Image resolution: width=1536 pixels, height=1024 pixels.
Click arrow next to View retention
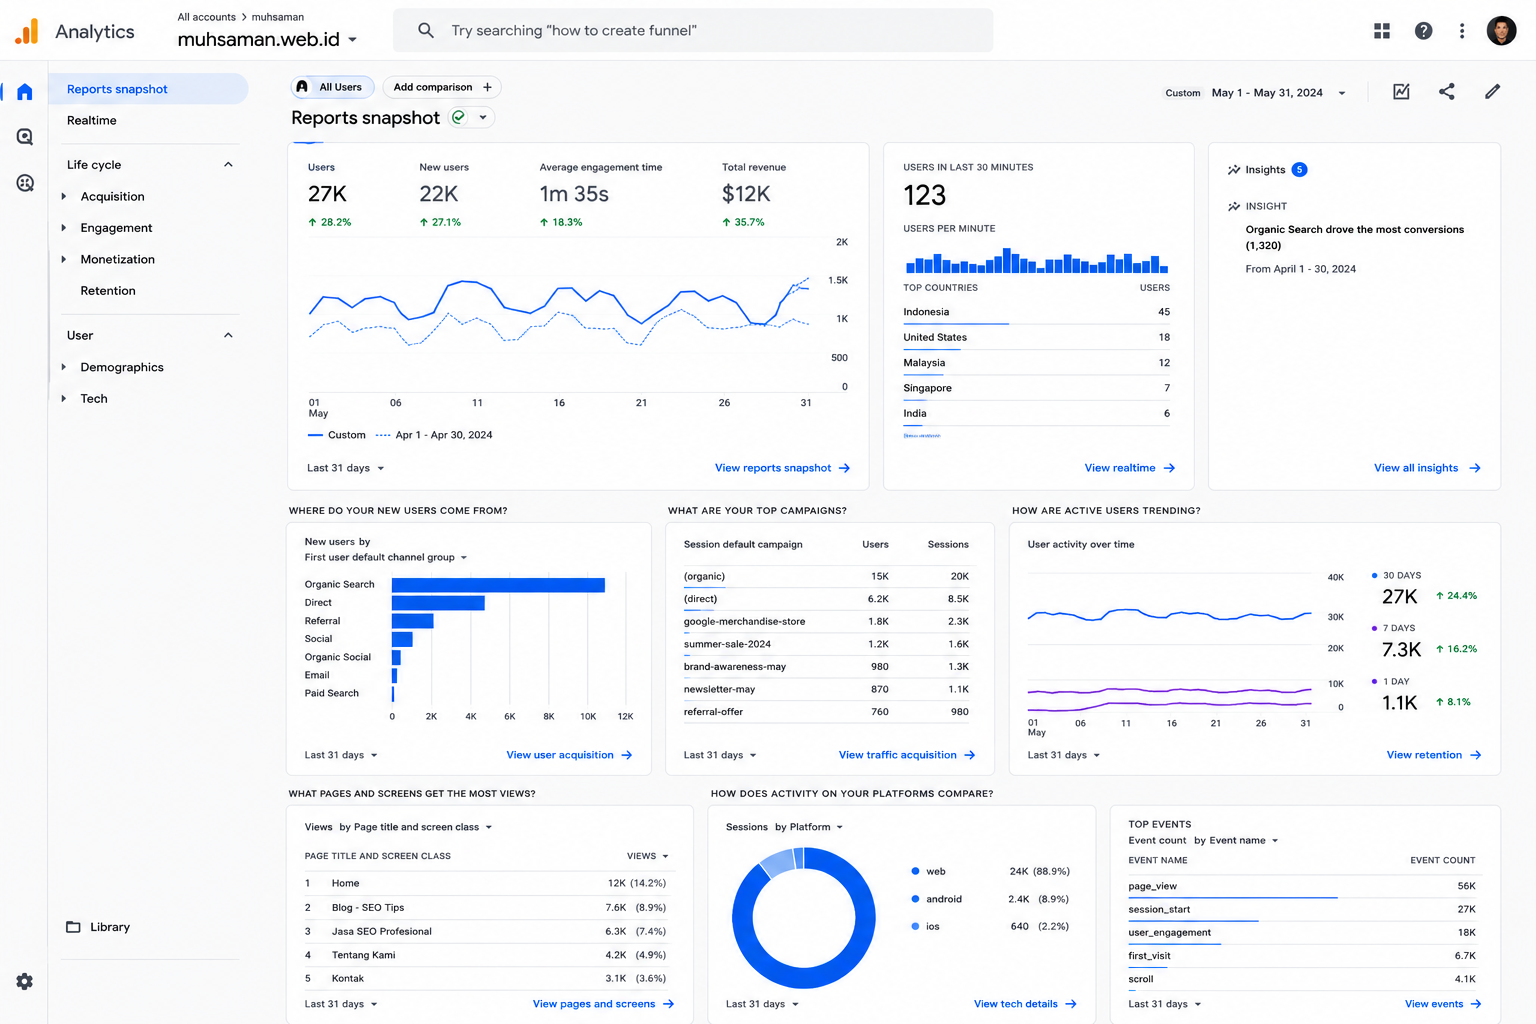point(1475,755)
